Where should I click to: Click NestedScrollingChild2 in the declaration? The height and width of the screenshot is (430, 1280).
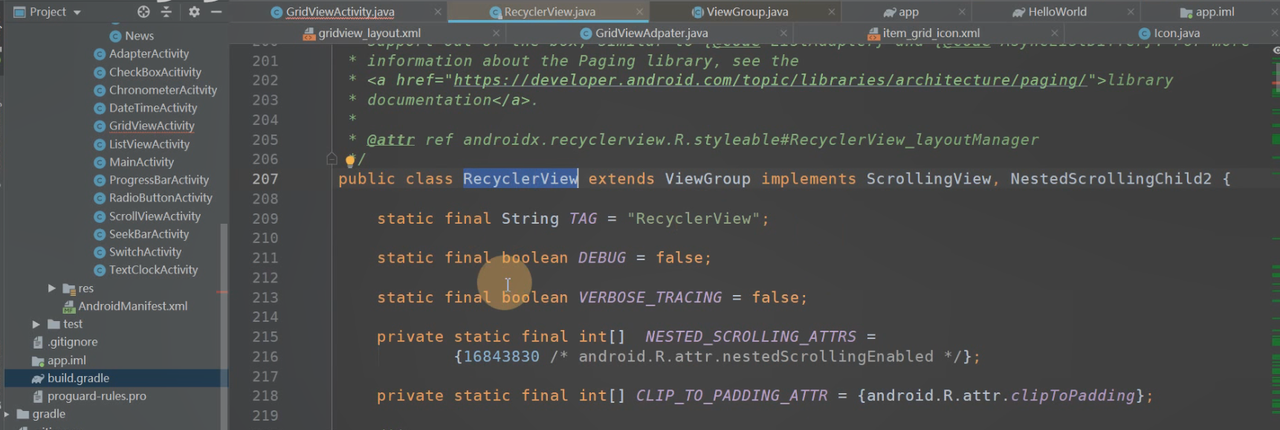pos(1111,179)
